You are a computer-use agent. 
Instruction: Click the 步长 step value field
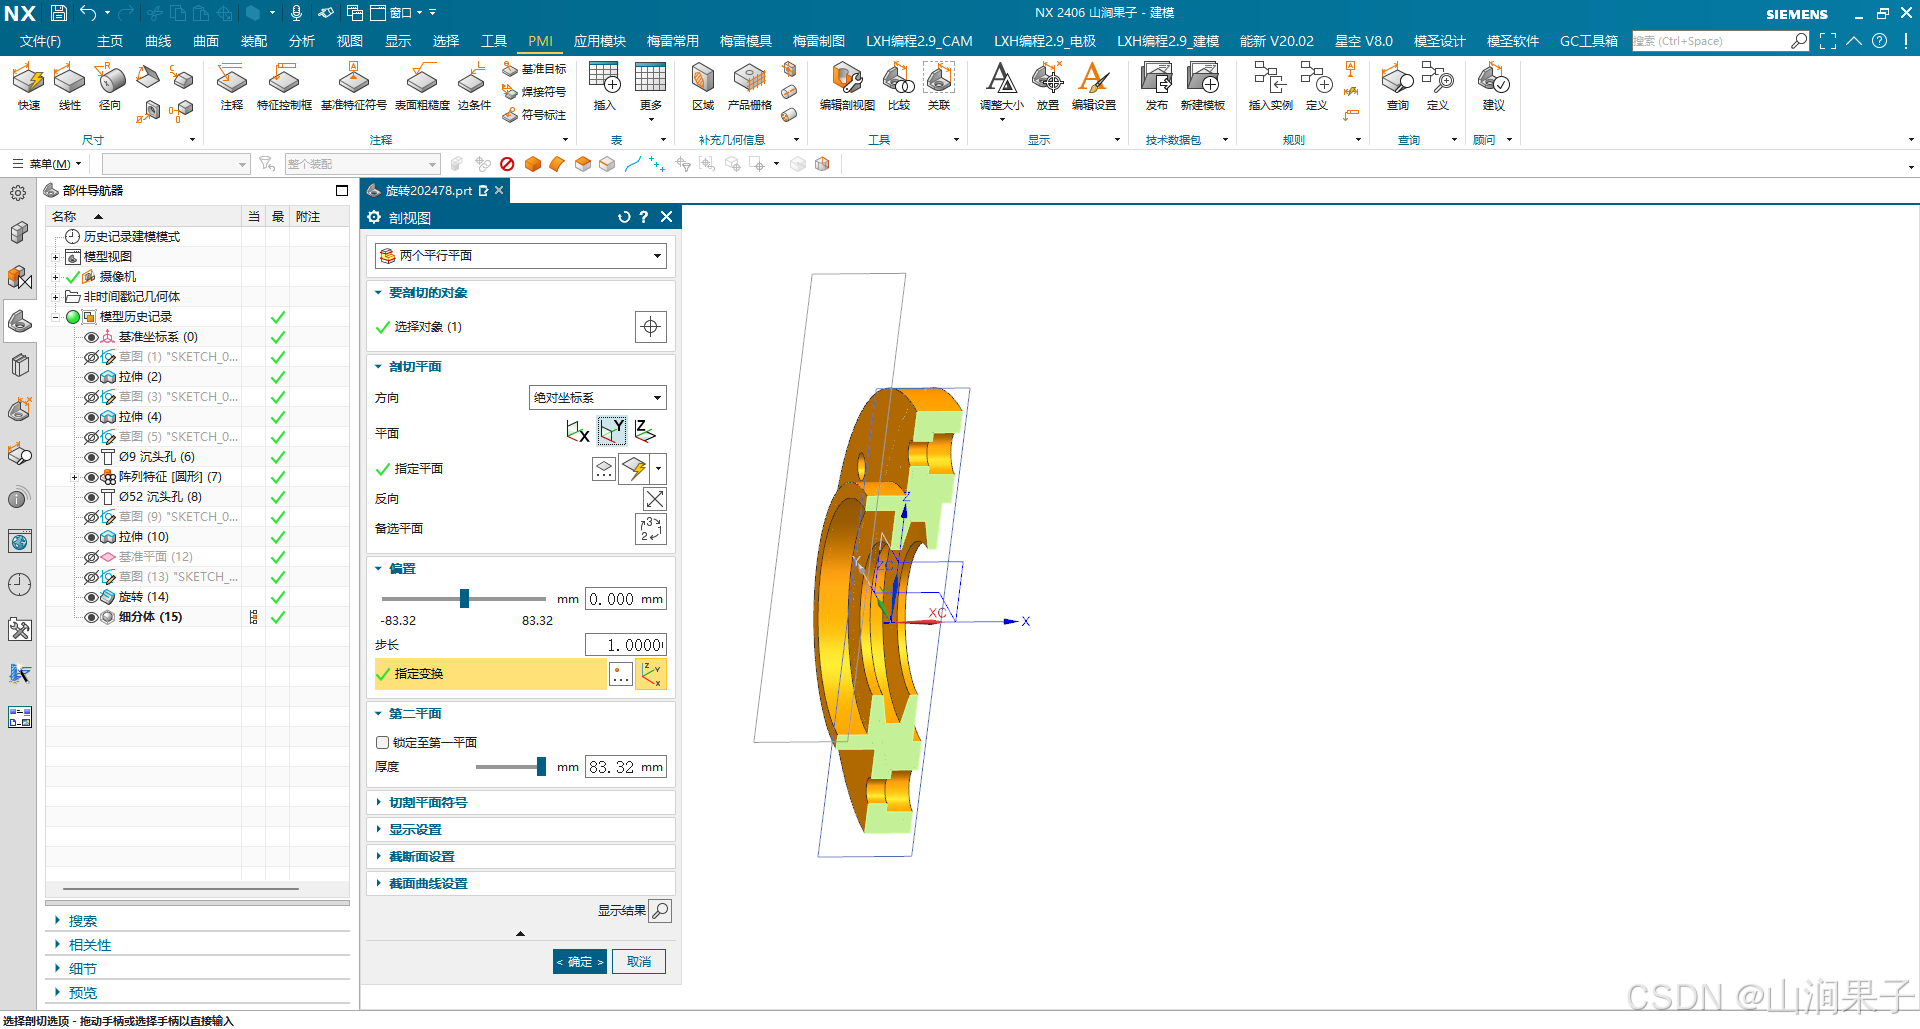626,645
